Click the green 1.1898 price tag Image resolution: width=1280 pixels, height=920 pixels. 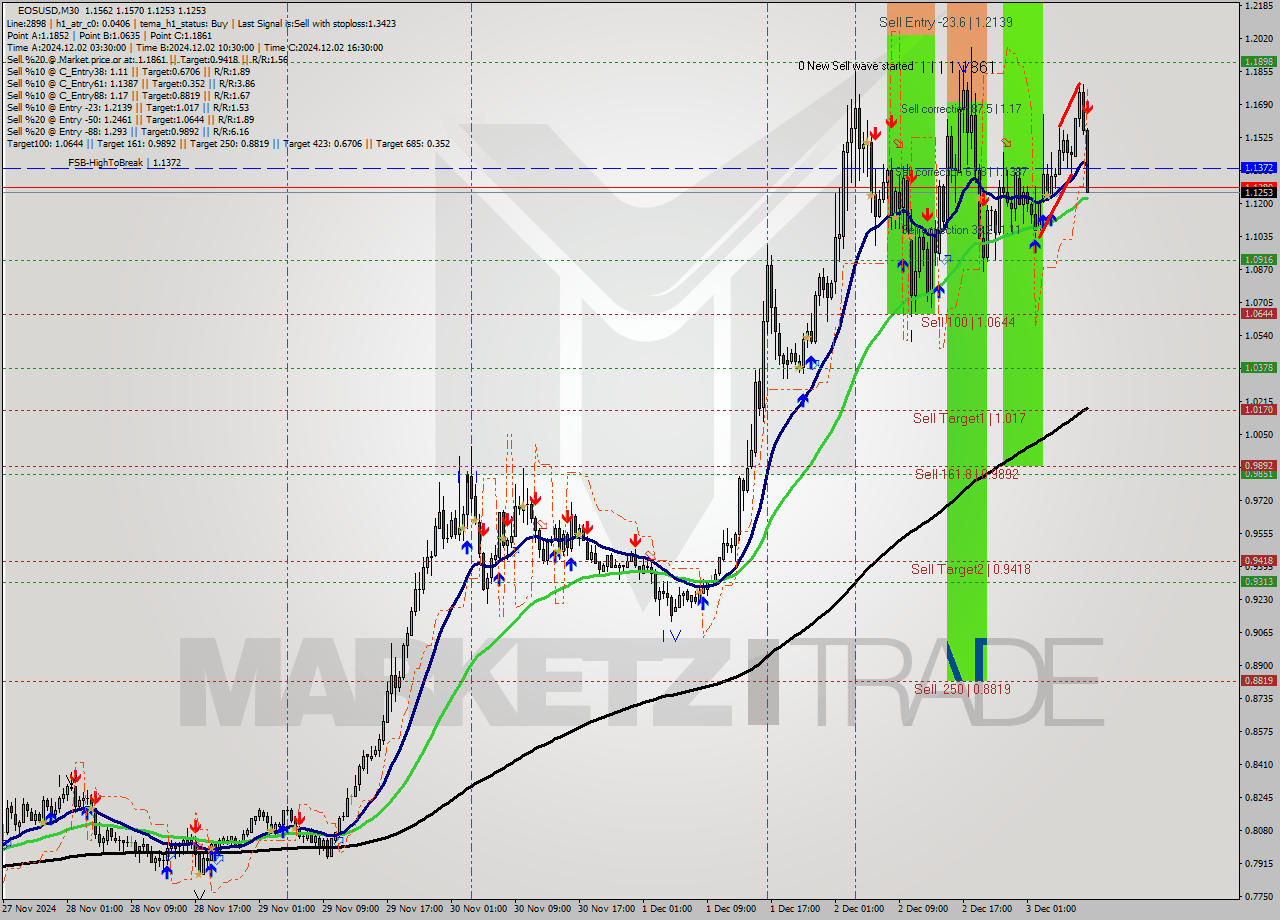pyautogui.click(x=1258, y=61)
